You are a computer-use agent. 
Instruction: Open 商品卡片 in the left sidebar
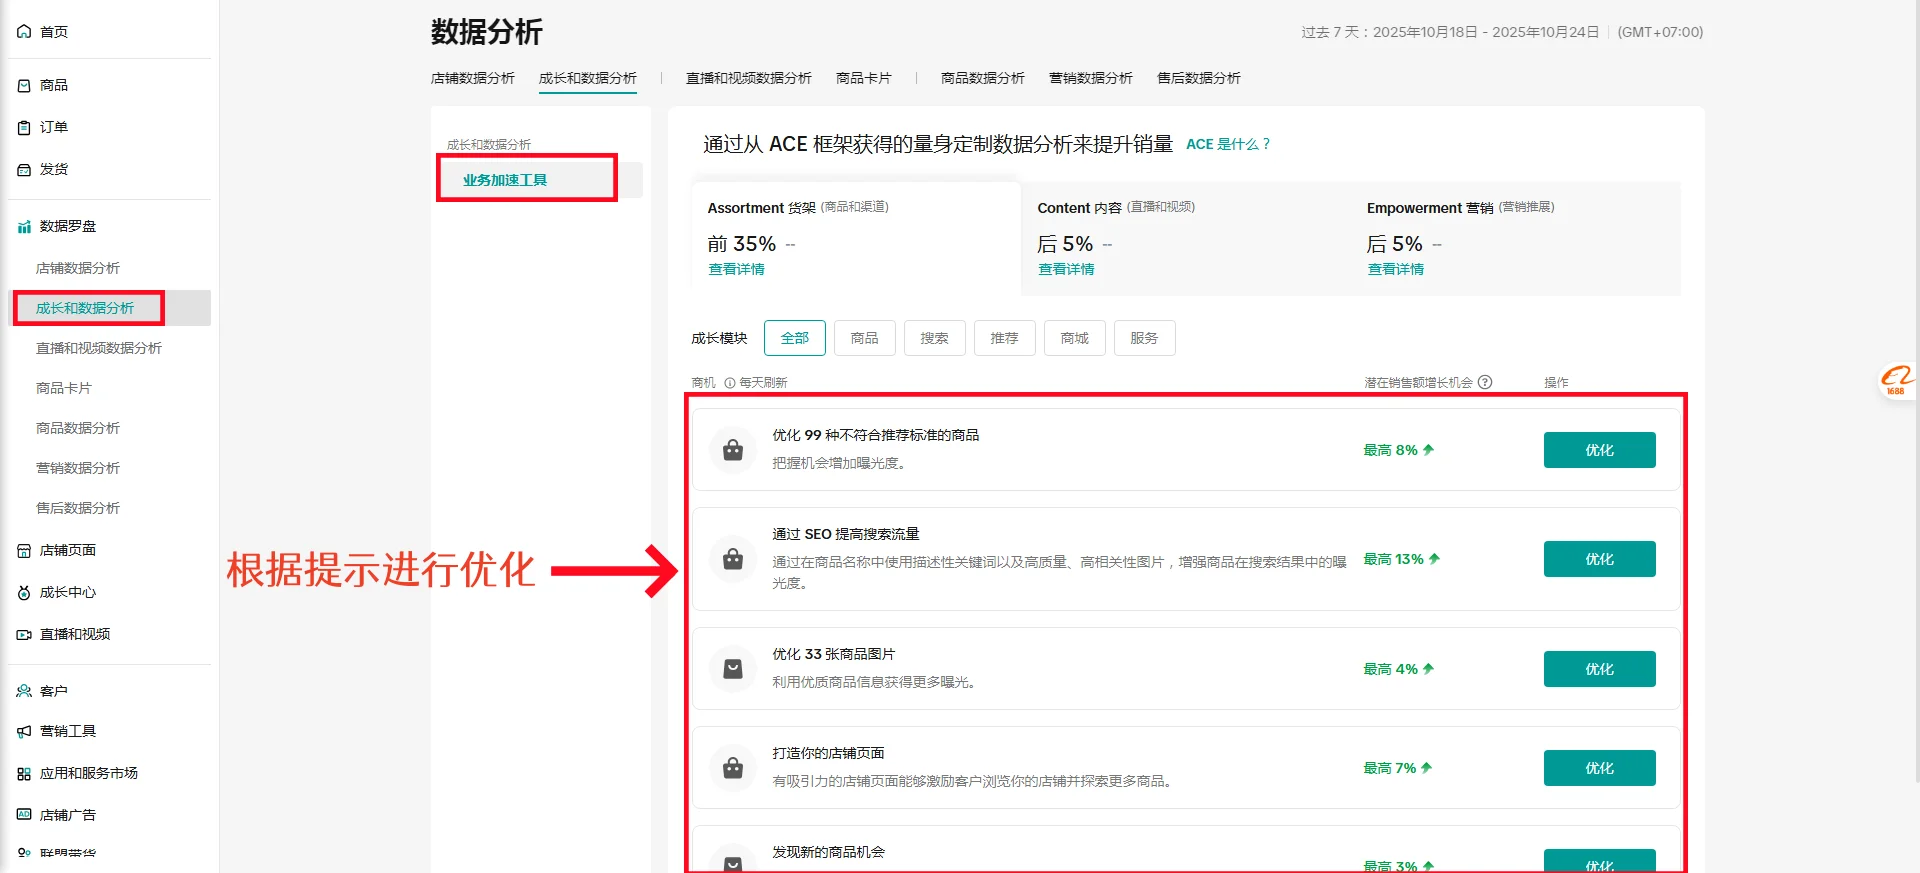tap(64, 388)
